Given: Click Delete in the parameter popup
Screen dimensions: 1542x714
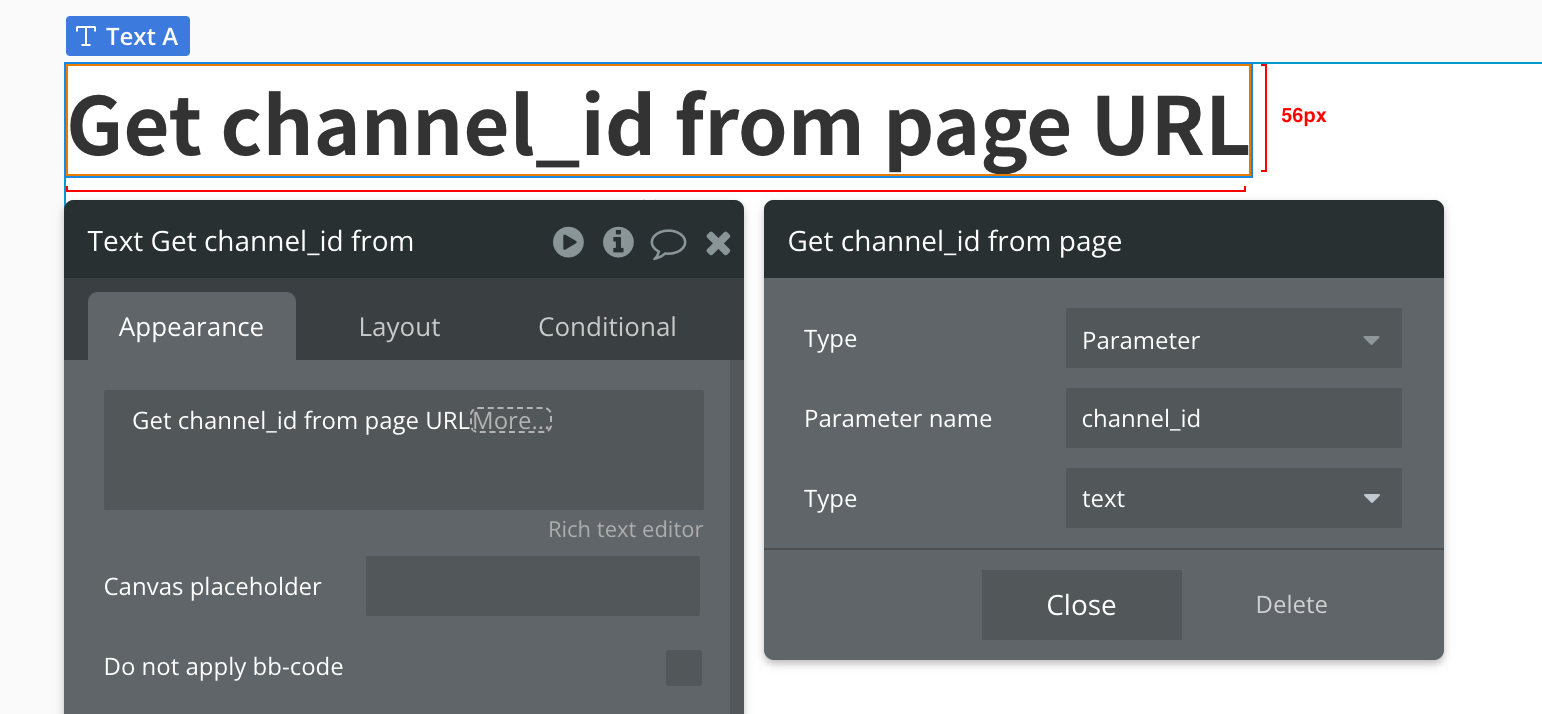Looking at the screenshot, I should (x=1291, y=605).
